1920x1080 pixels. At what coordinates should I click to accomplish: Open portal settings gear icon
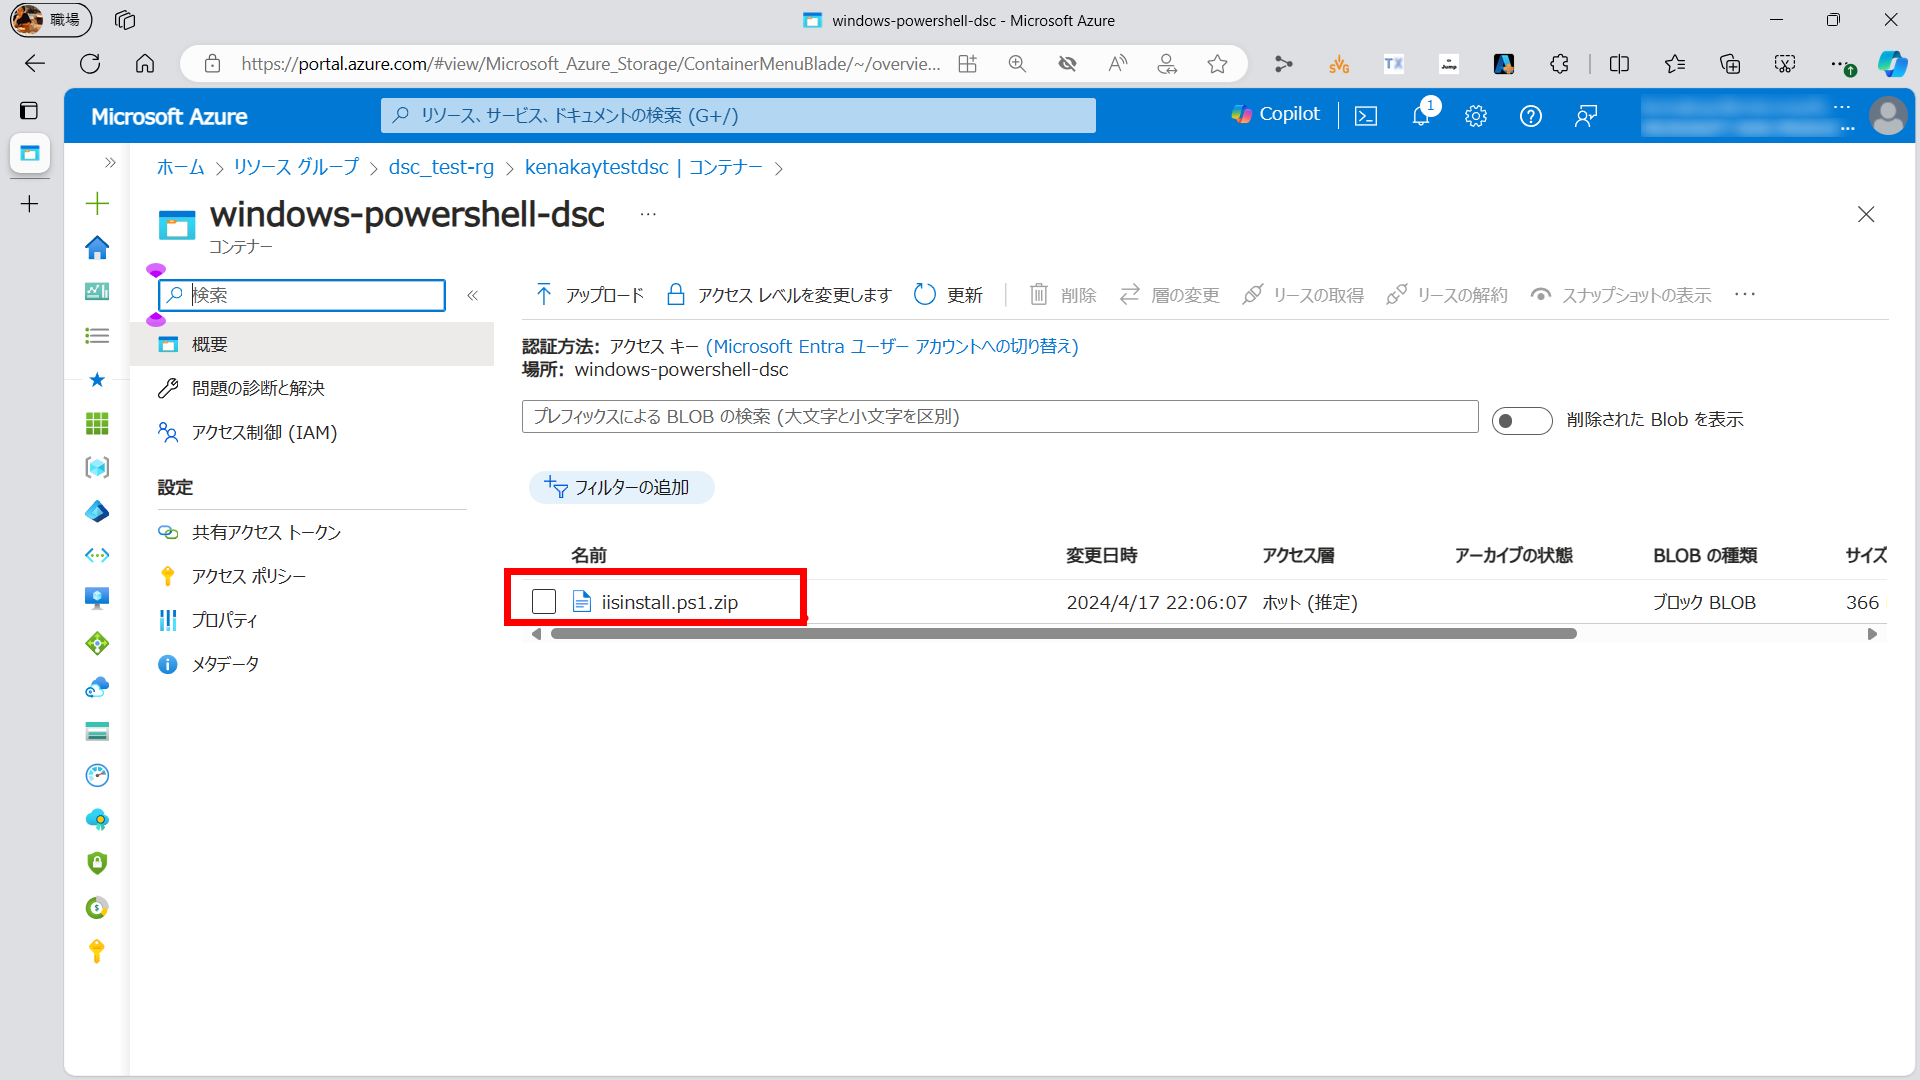pos(1476,116)
